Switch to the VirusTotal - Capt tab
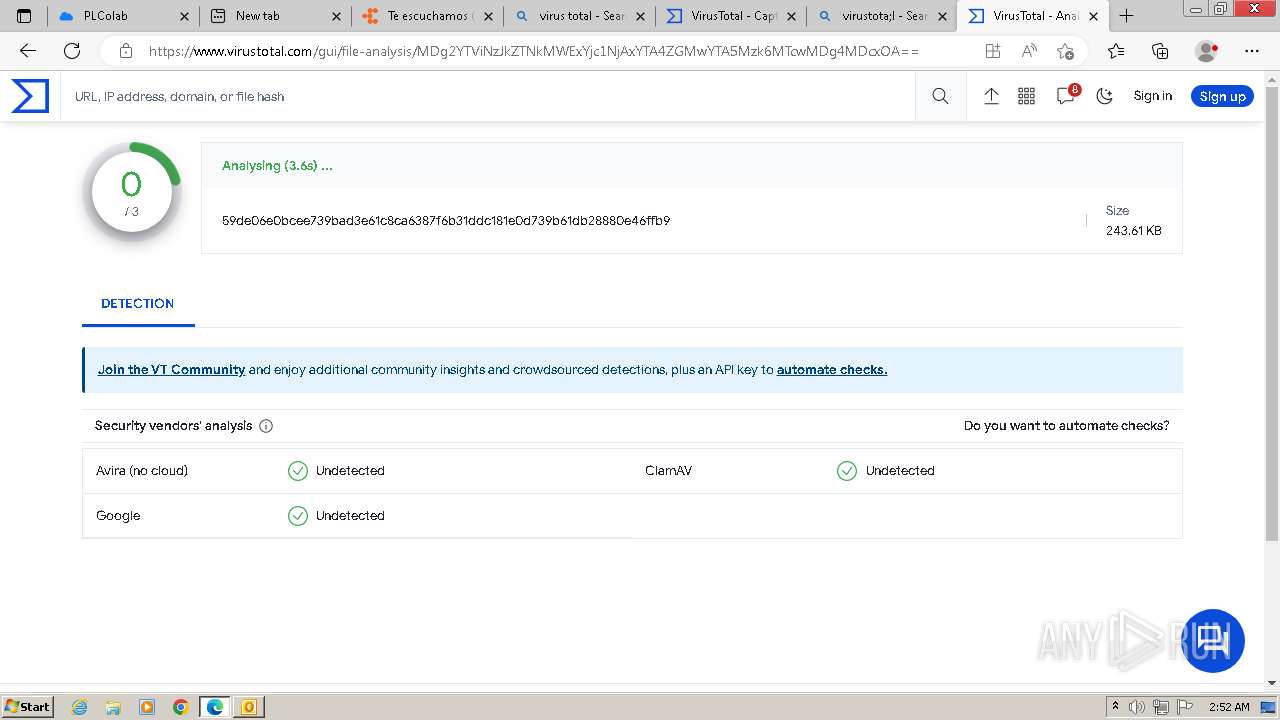 tap(731, 16)
